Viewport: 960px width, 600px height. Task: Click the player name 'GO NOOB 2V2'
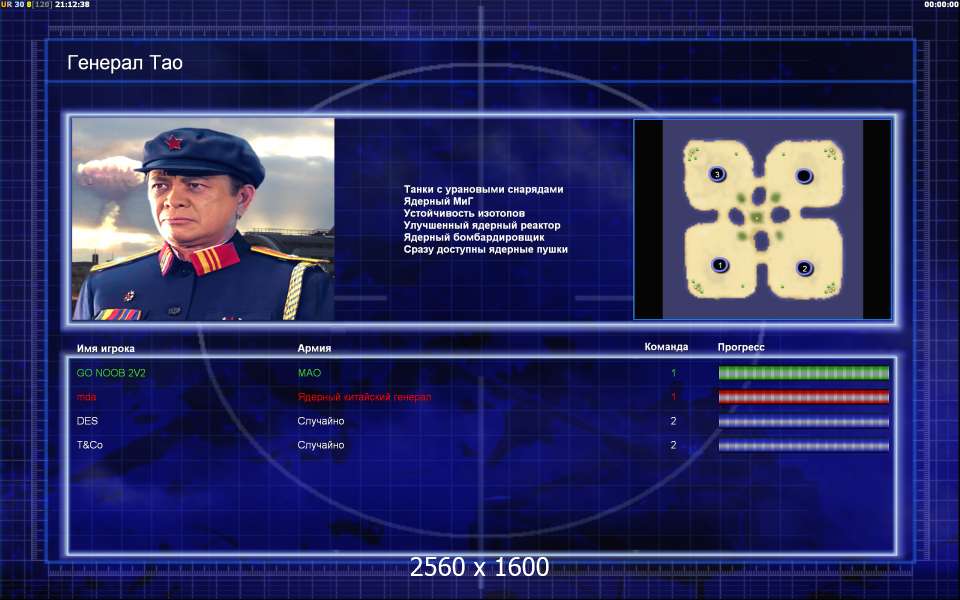pyautogui.click(x=111, y=373)
